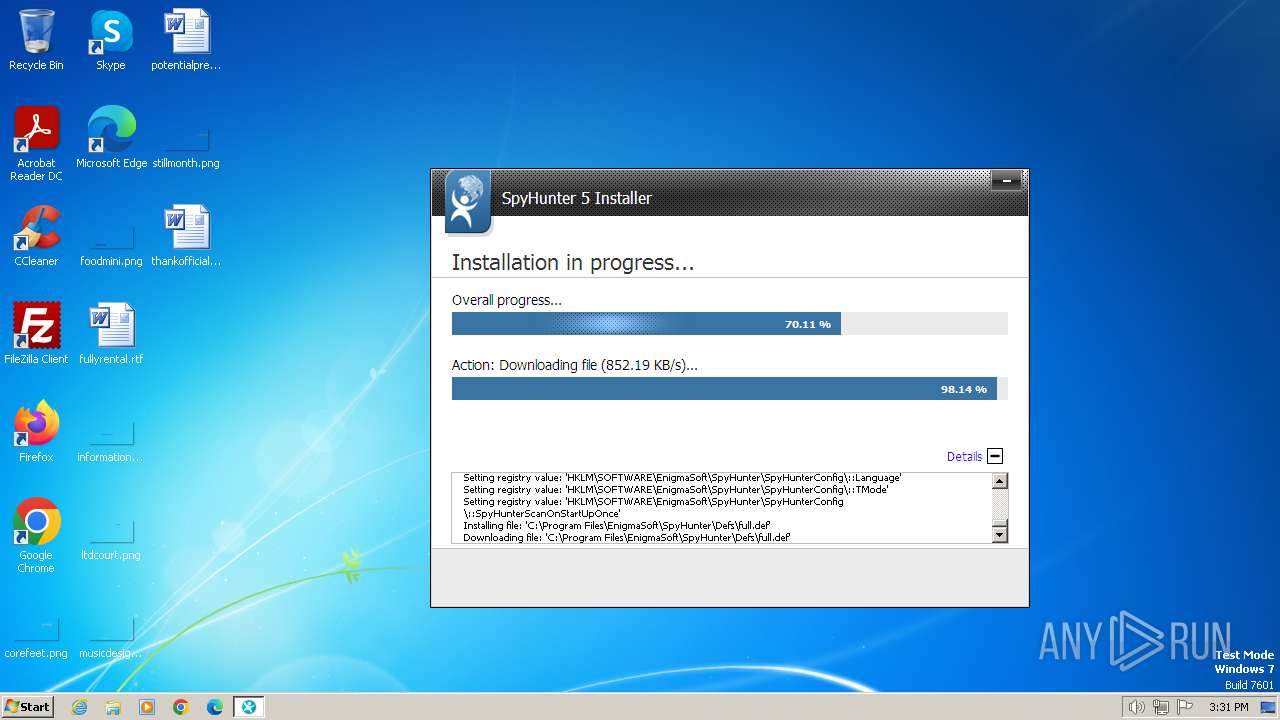The height and width of the screenshot is (720, 1280).
Task: Open Chrome from the taskbar
Action: click(181, 707)
